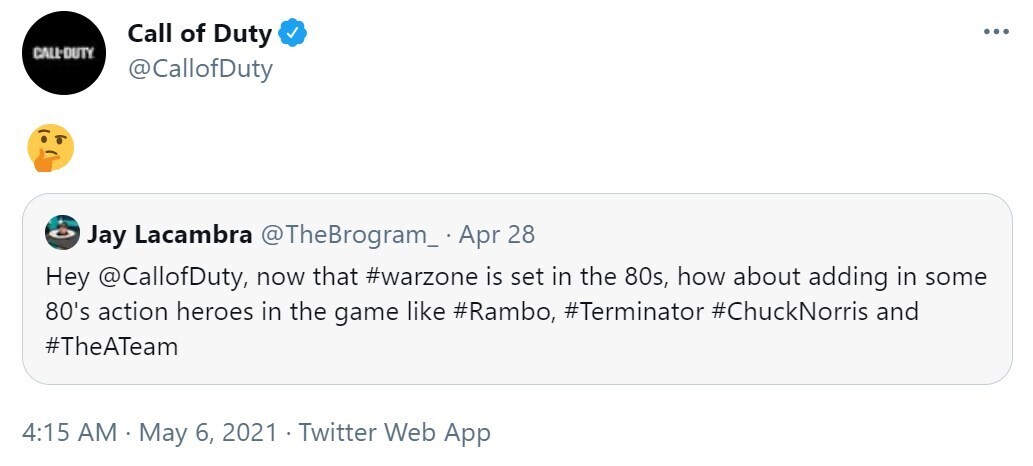Click the blue verified badge icon
The height and width of the screenshot is (466, 1033).
292,34
